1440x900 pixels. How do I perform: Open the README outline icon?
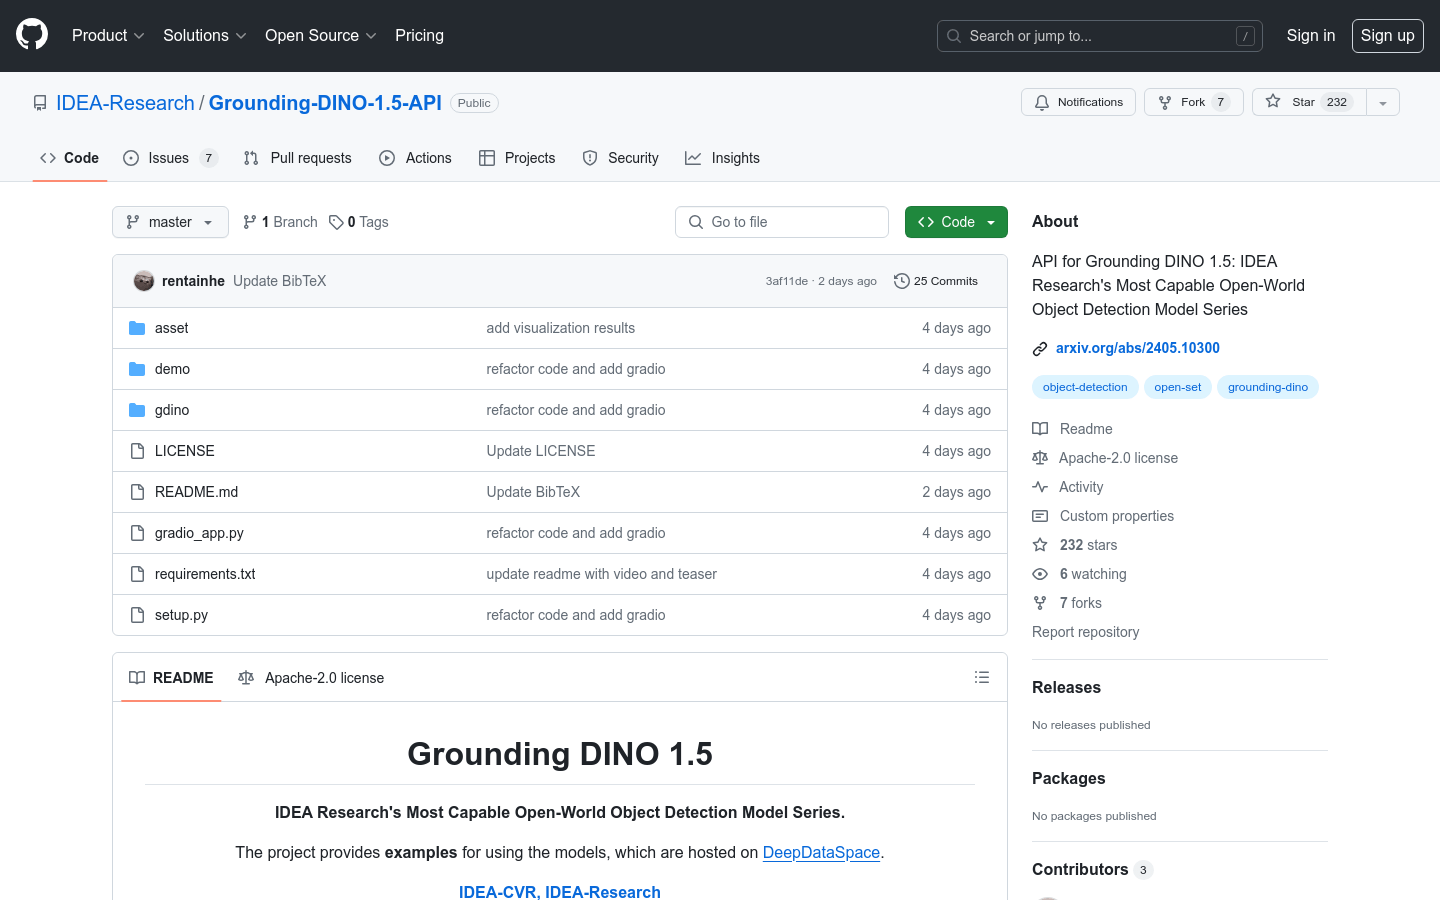coord(982,677)
